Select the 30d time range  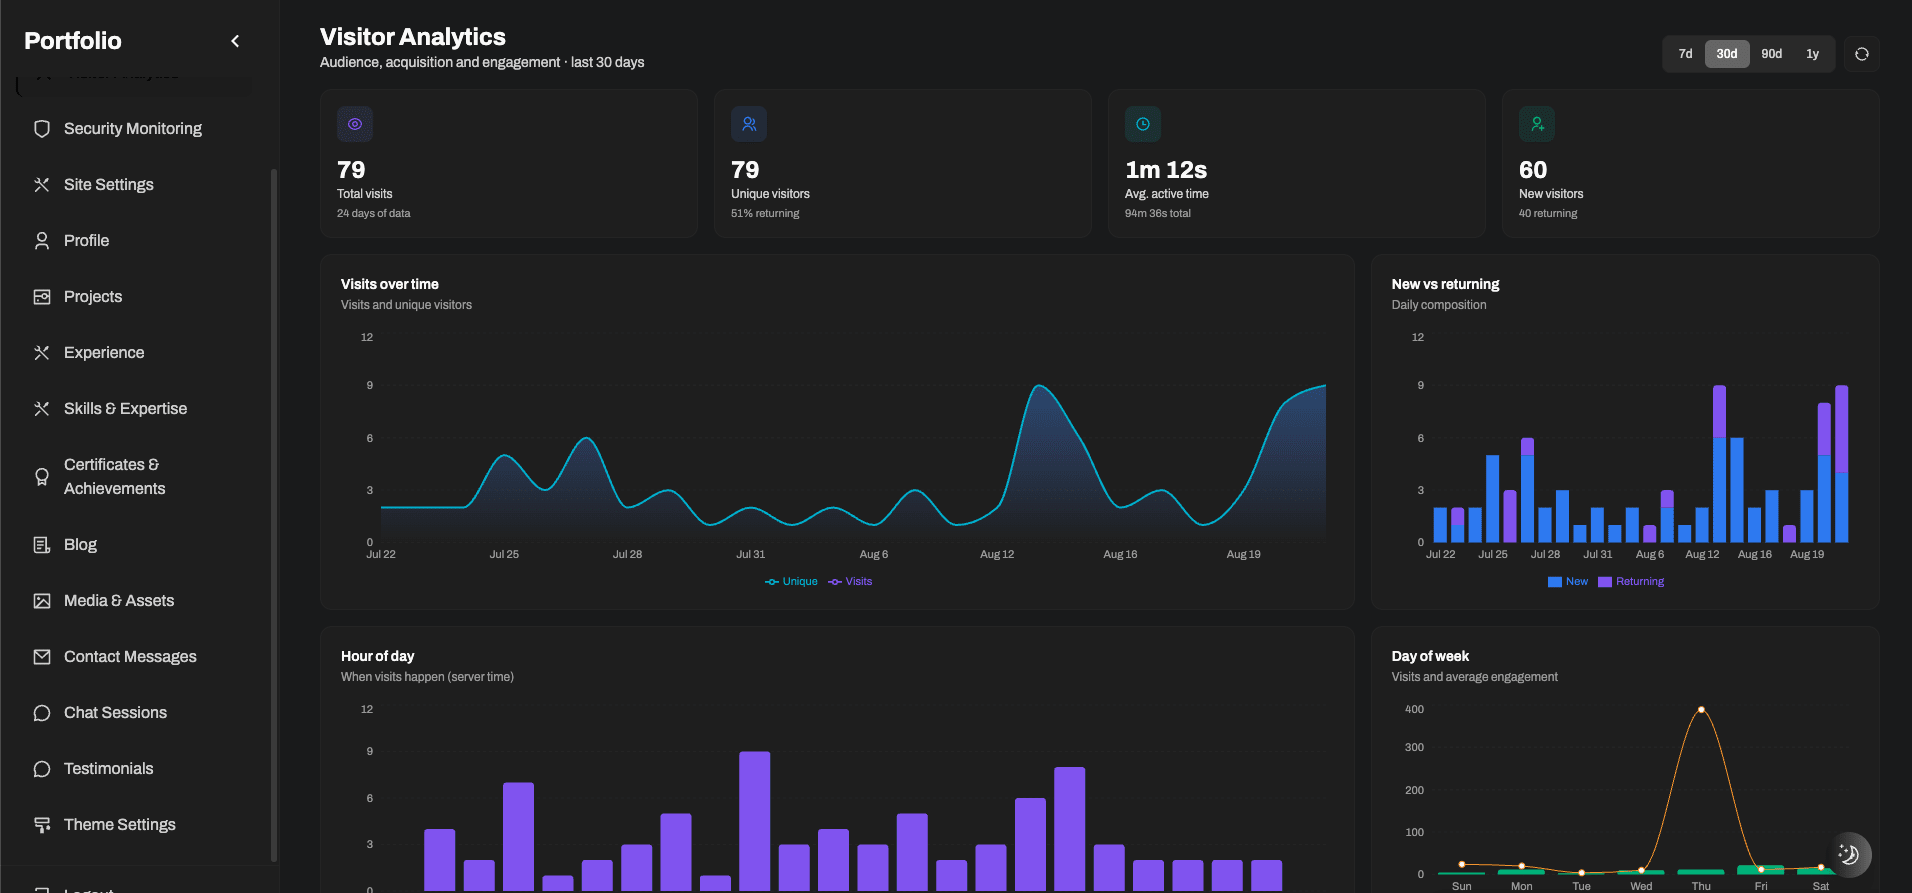(x=1727, y=54)
